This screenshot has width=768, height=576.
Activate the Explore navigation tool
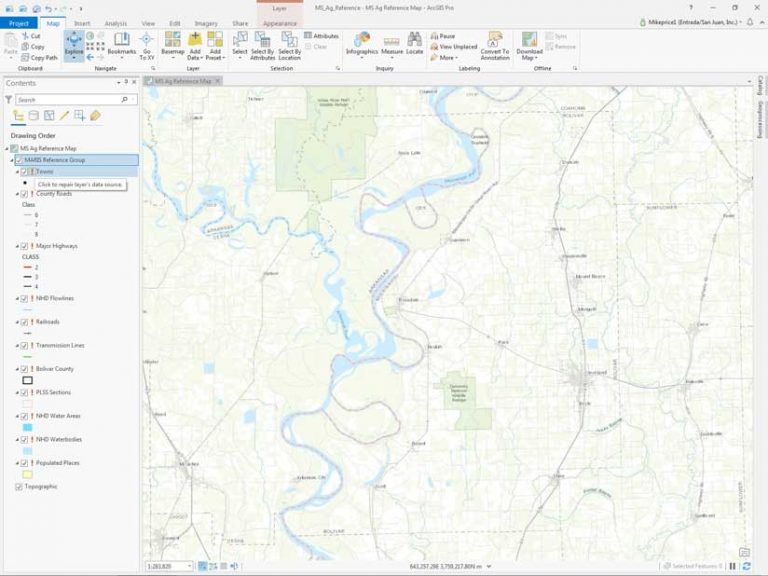click(74, 45)
